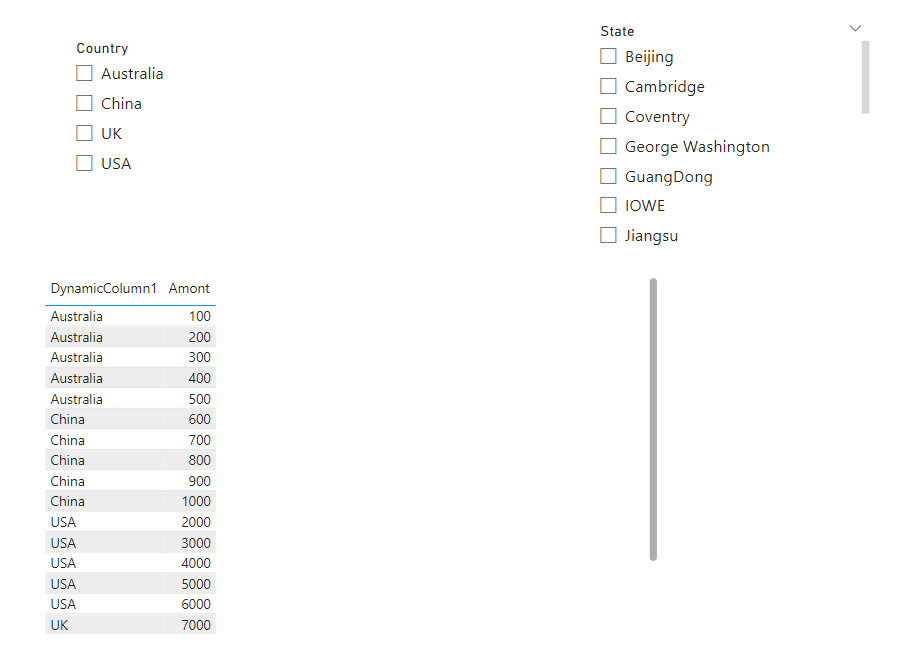This screenshot has height=646, width=913.
Task: Toggle the GuangDong state checkbox
Action: [608, 176]
